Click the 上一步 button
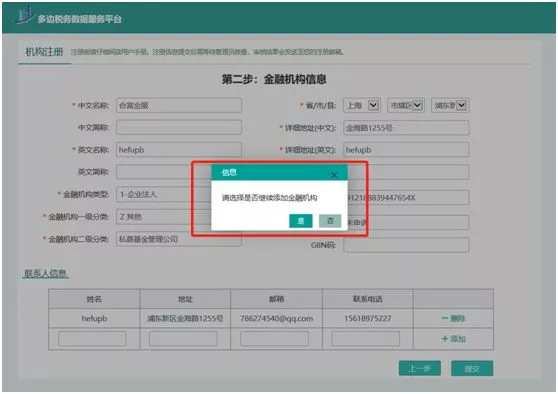 point(420,368)
